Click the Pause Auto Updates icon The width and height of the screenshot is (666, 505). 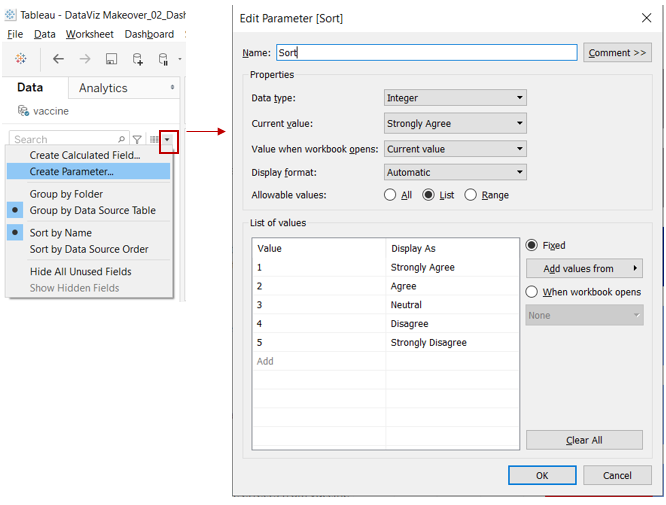(x=163, y=59)
